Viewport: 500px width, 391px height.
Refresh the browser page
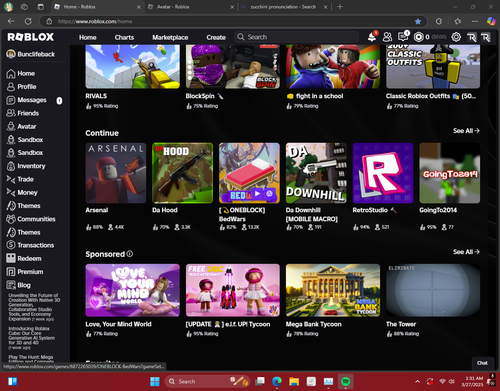coord(28,21)
